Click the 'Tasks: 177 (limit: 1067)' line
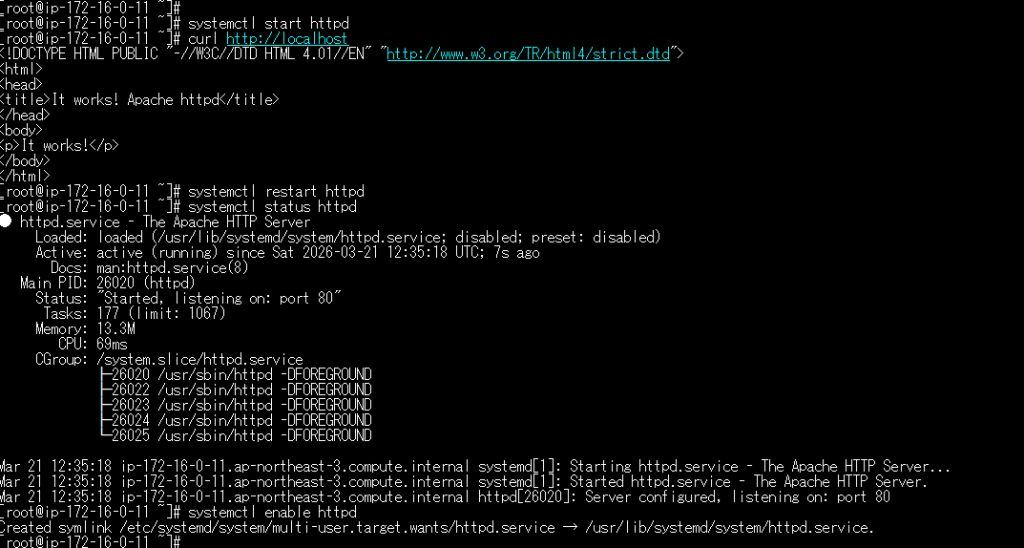1024x548 pixels. tap(135, 313)
